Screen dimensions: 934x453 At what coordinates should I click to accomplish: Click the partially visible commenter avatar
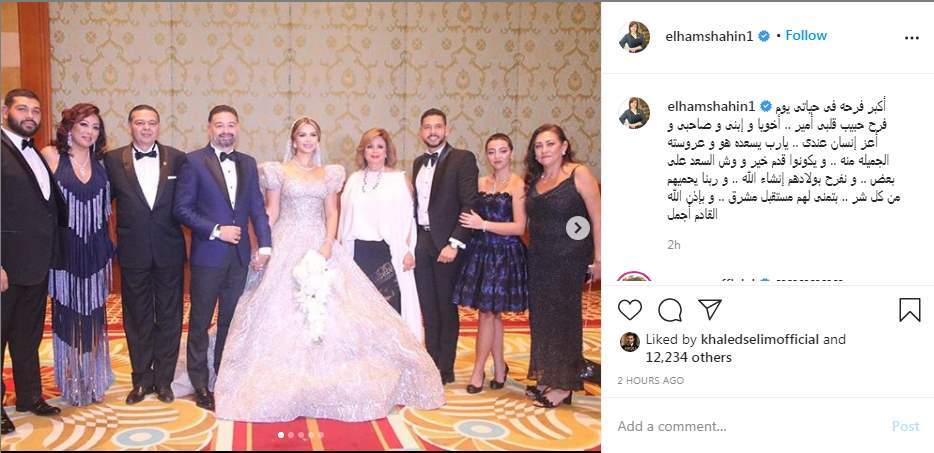[x=634, y=277]
